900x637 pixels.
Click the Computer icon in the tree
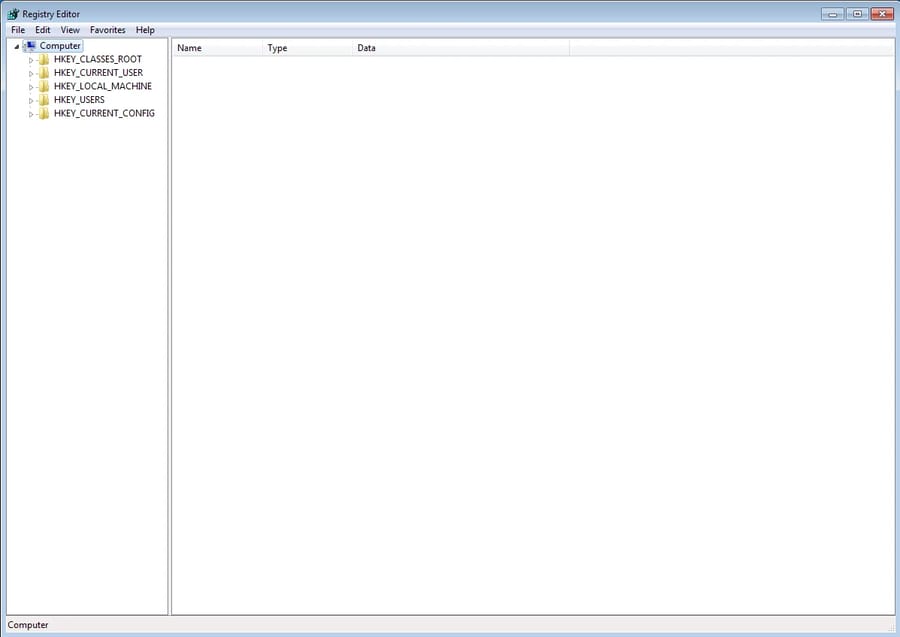[30, 46]
